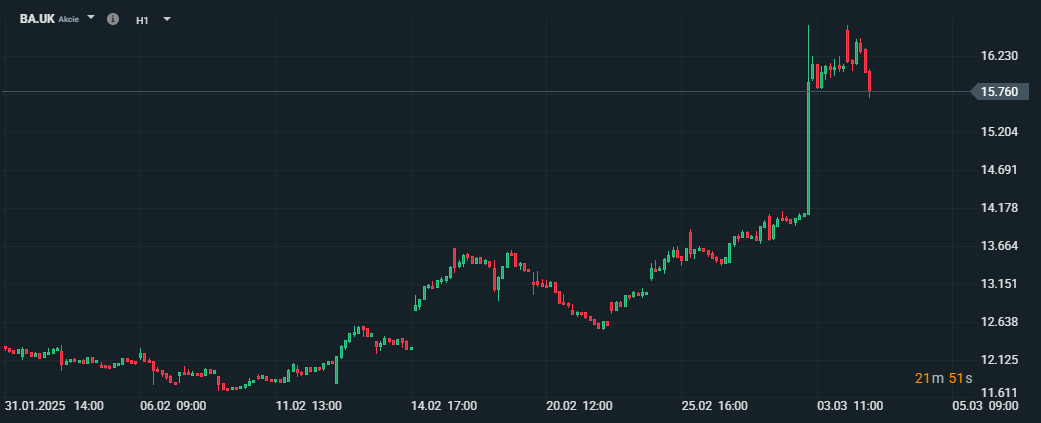Click the candle countdown timer 21m 51s
1041x423 pixels.
[943, 378]
